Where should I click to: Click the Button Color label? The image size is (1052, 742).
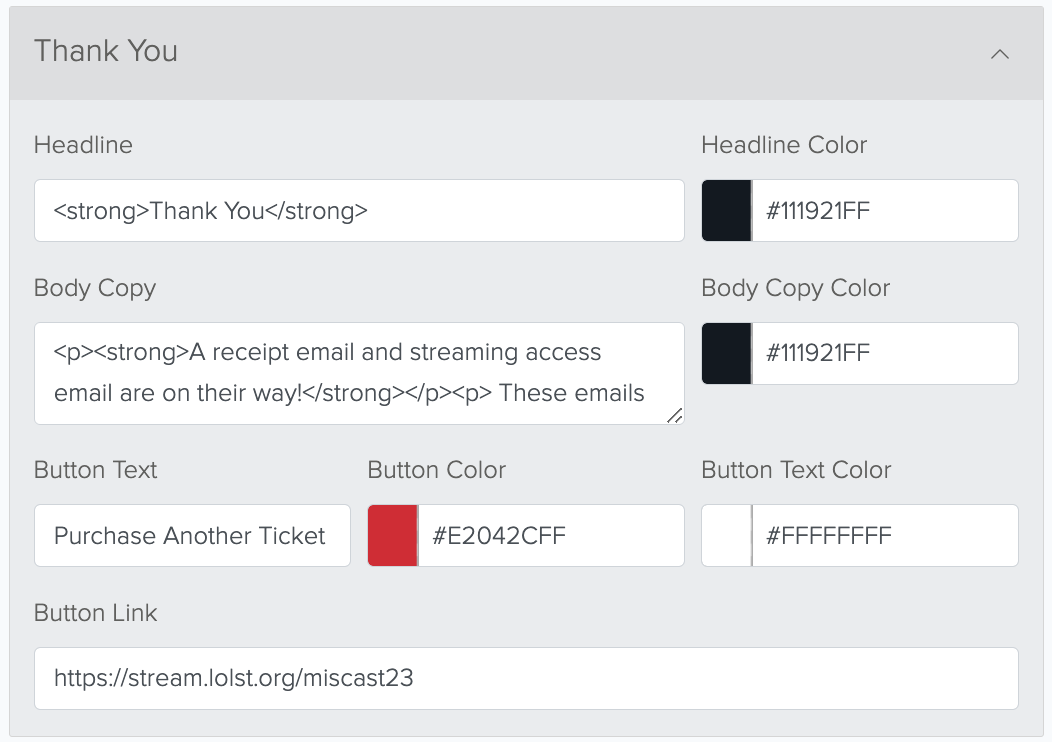click(437, 470)
